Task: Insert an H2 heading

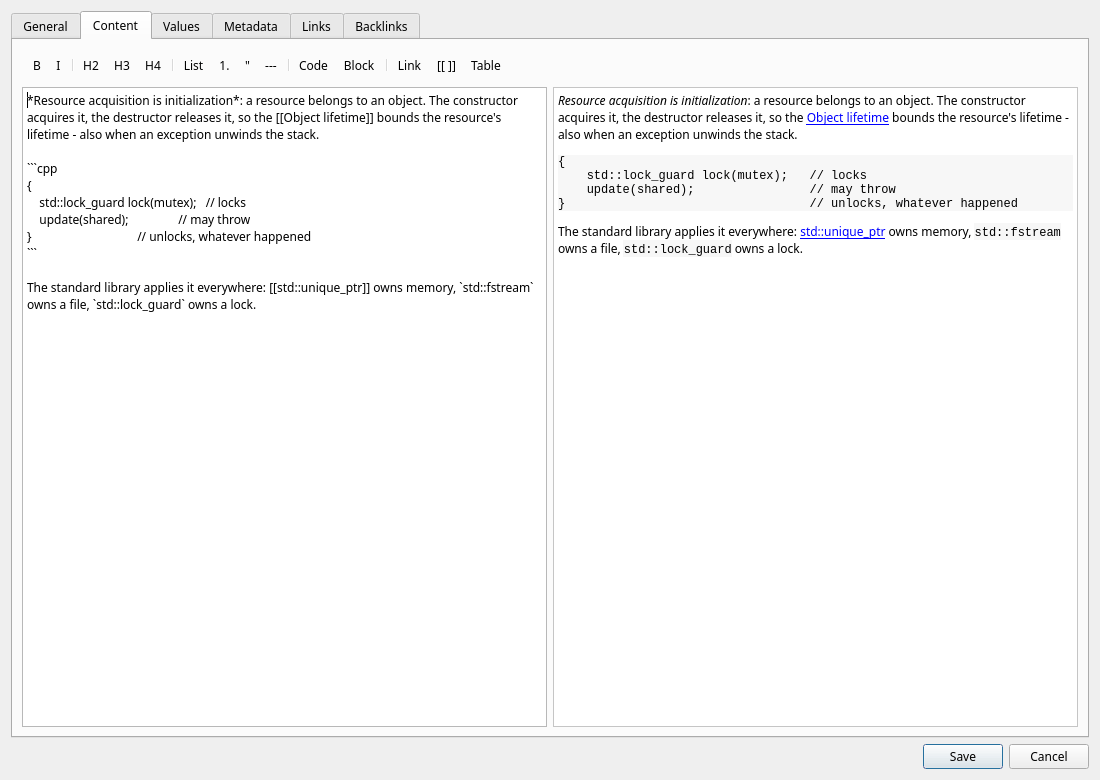Action: [90, 65]
